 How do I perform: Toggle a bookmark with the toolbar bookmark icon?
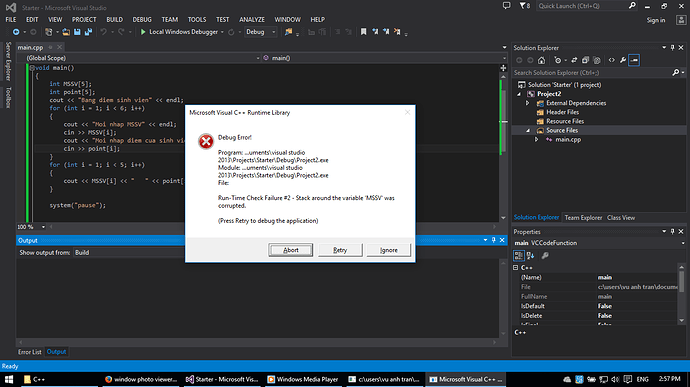(363, 32)
